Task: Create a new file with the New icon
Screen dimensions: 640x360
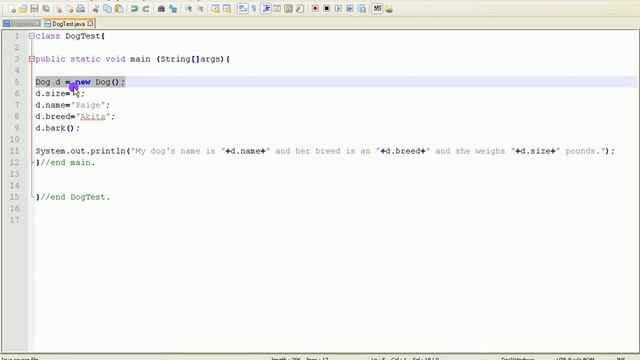Action: point(12,9)
